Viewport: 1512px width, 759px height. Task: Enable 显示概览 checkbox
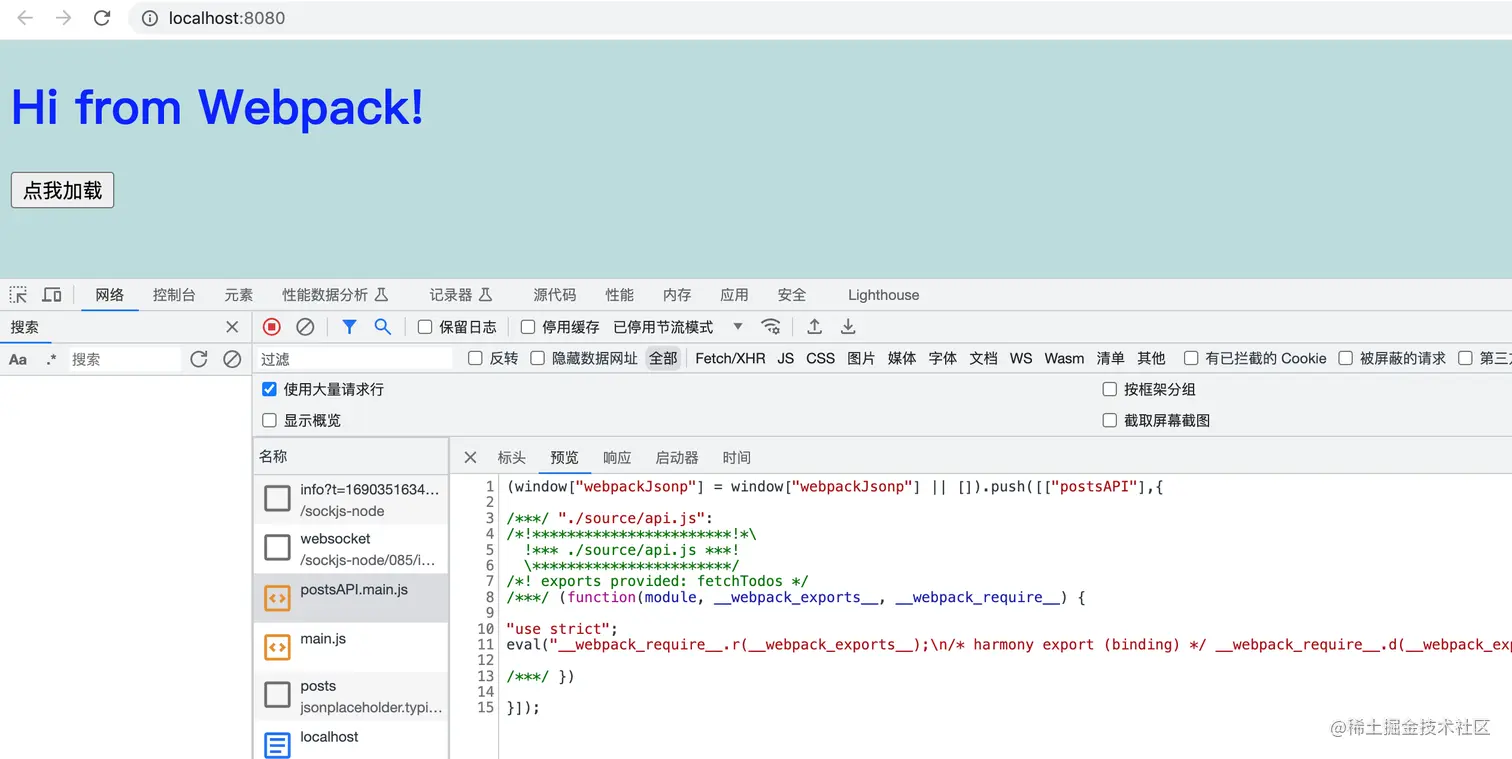tap(269, 420)
